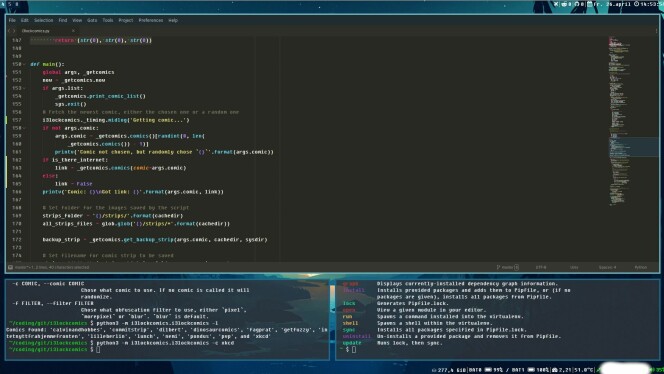Click '-c COMIC, --comic COMIC' in left terminal
The image size is (664, 374).
(x=48, y=283)
